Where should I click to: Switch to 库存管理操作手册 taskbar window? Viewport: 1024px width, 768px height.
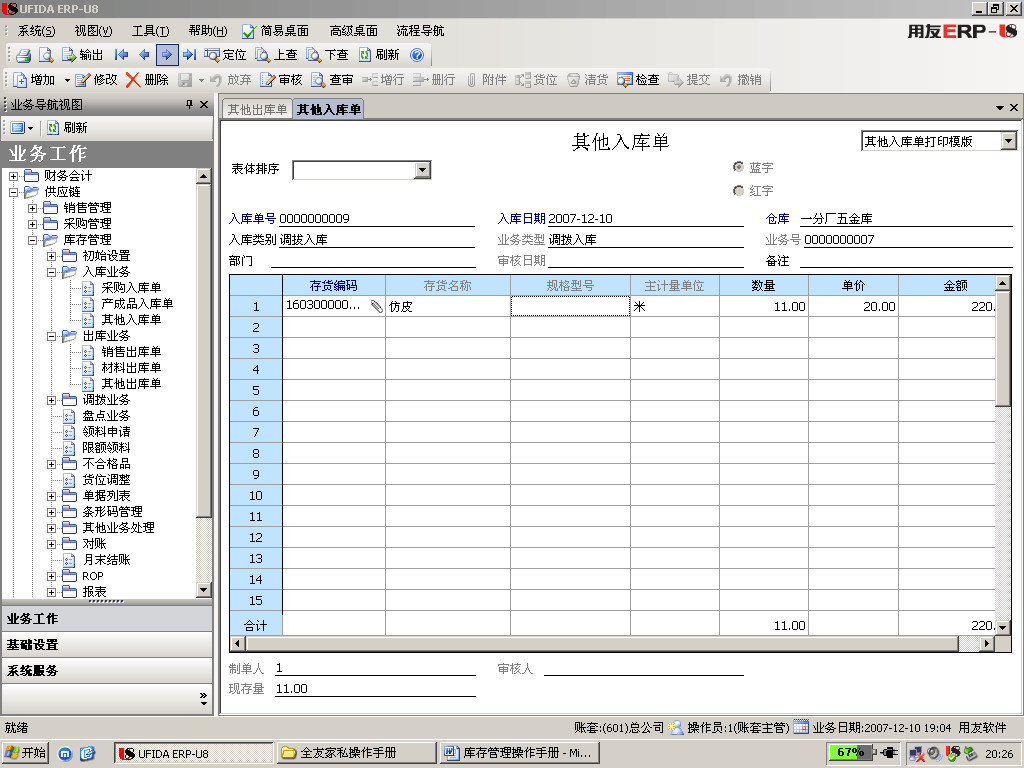click(519, 753)
